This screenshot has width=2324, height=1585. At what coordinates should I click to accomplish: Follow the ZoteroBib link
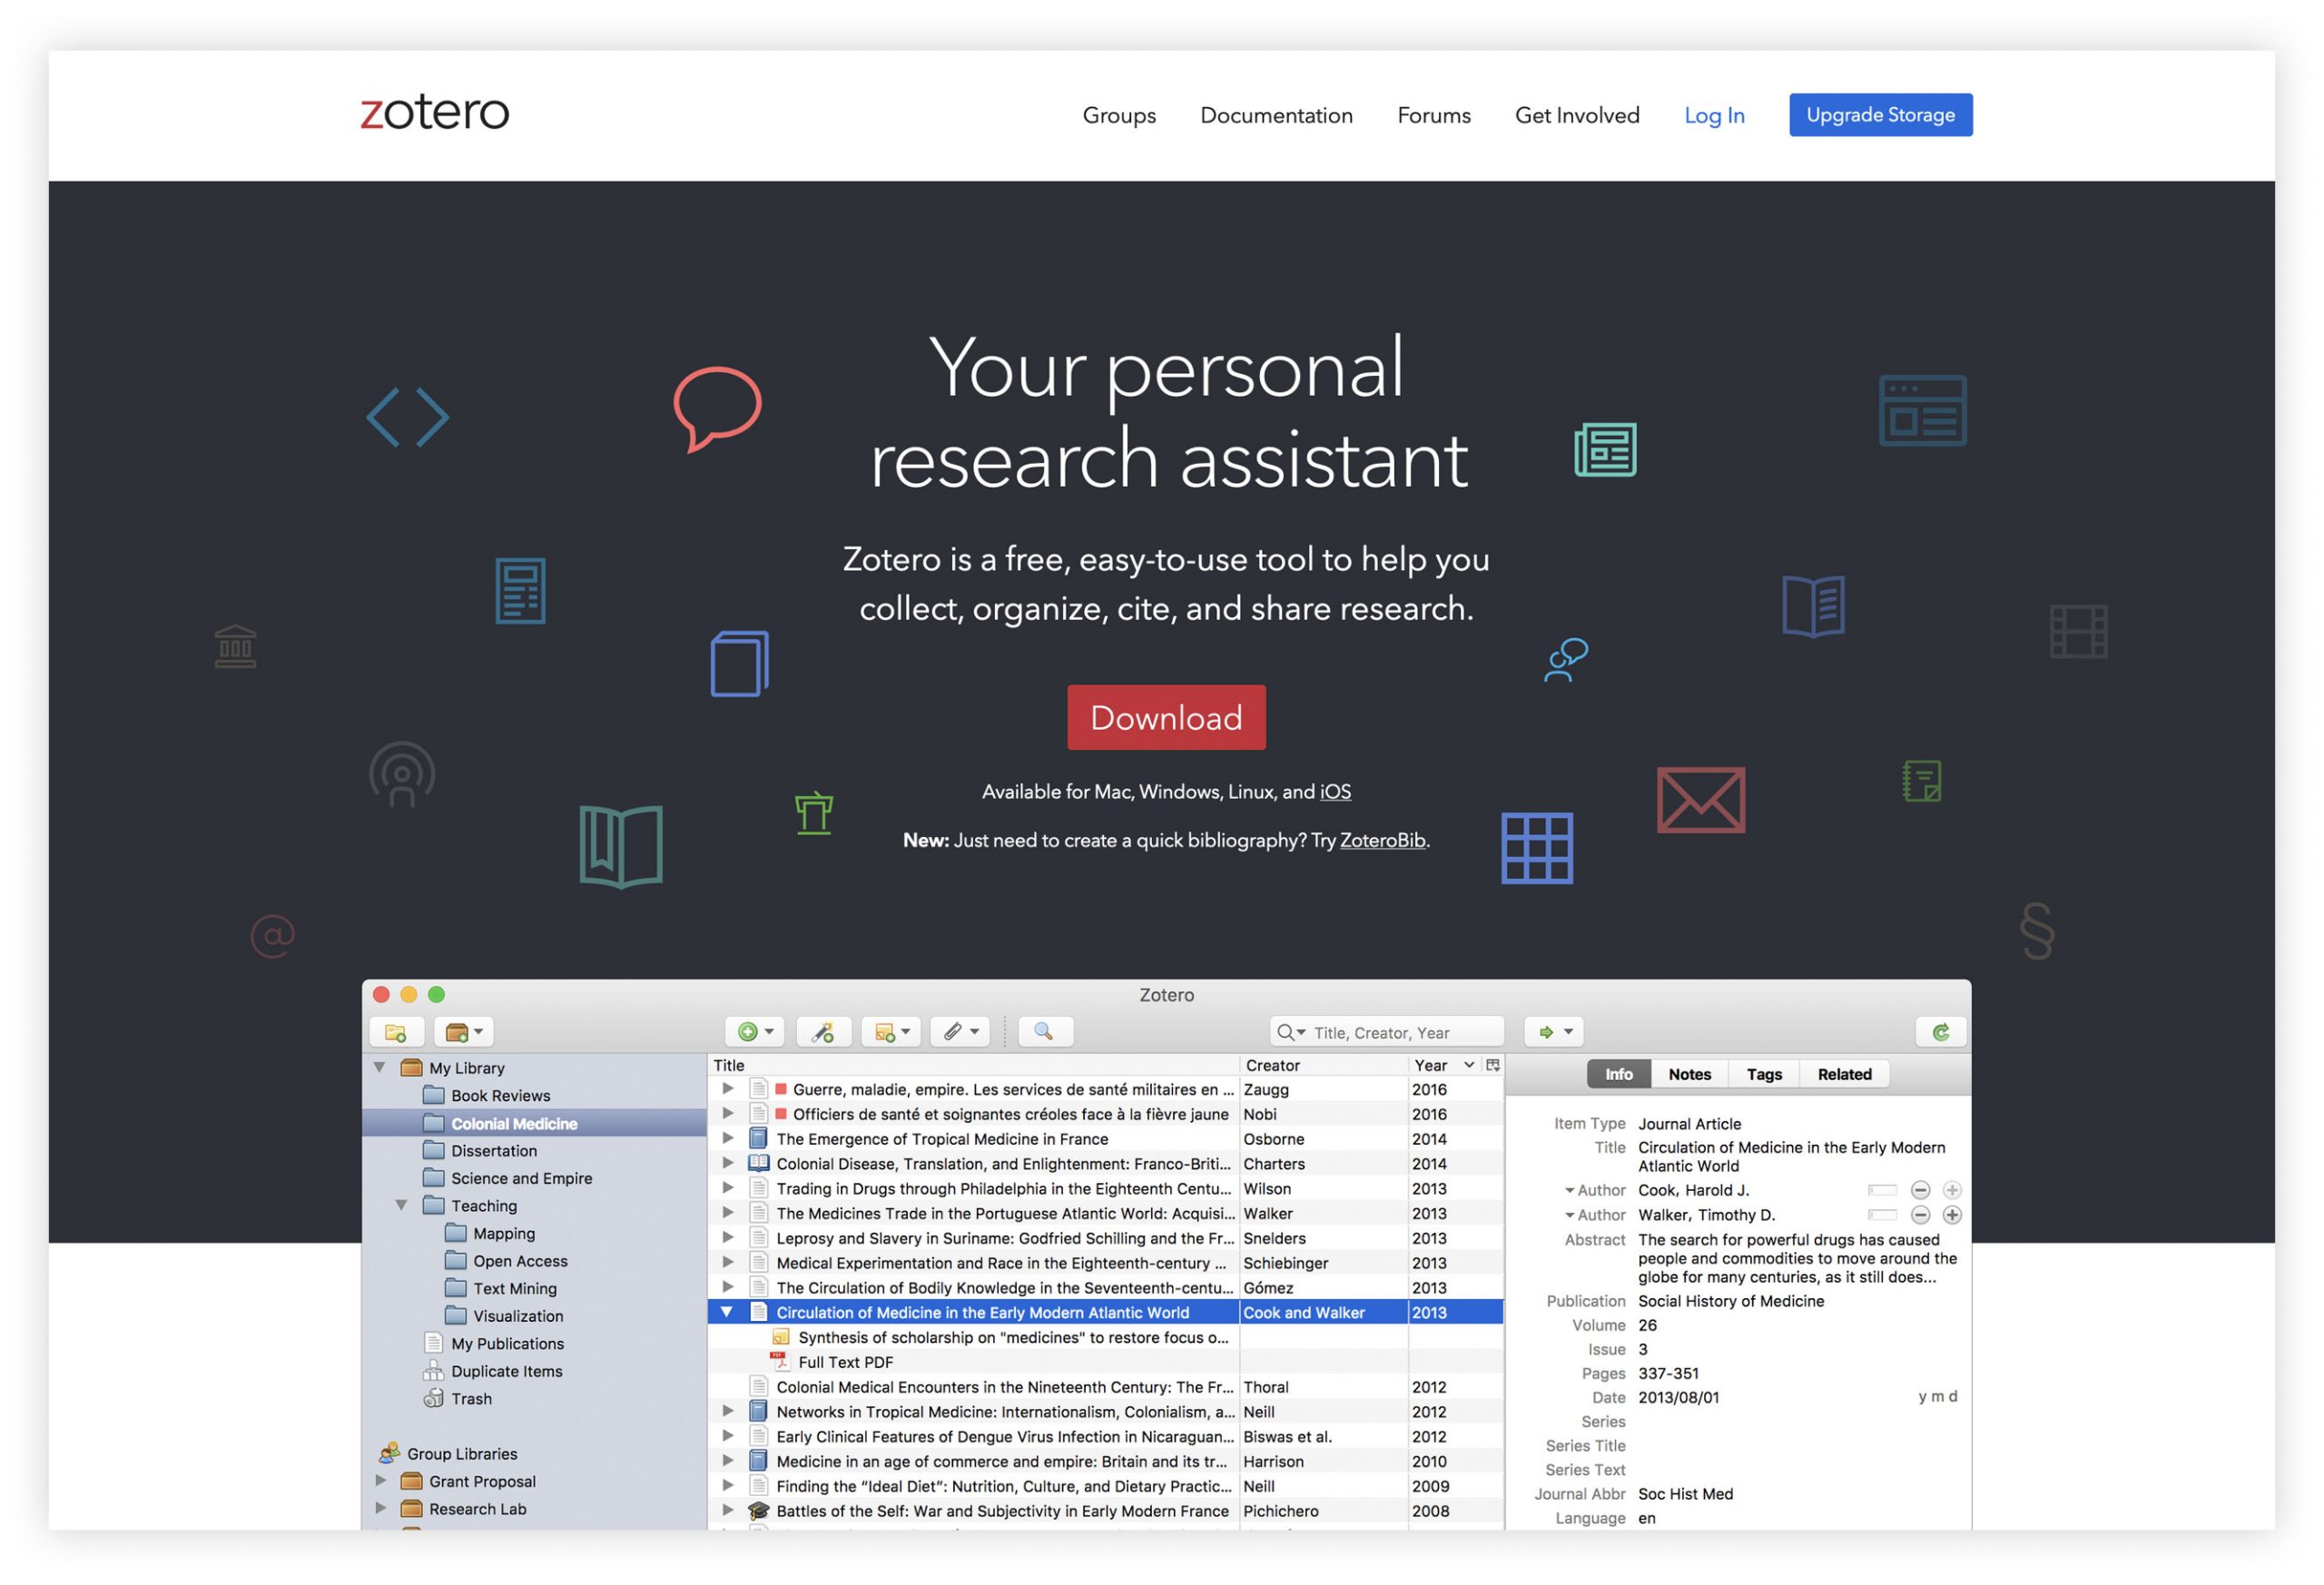tap(1382, 840)
